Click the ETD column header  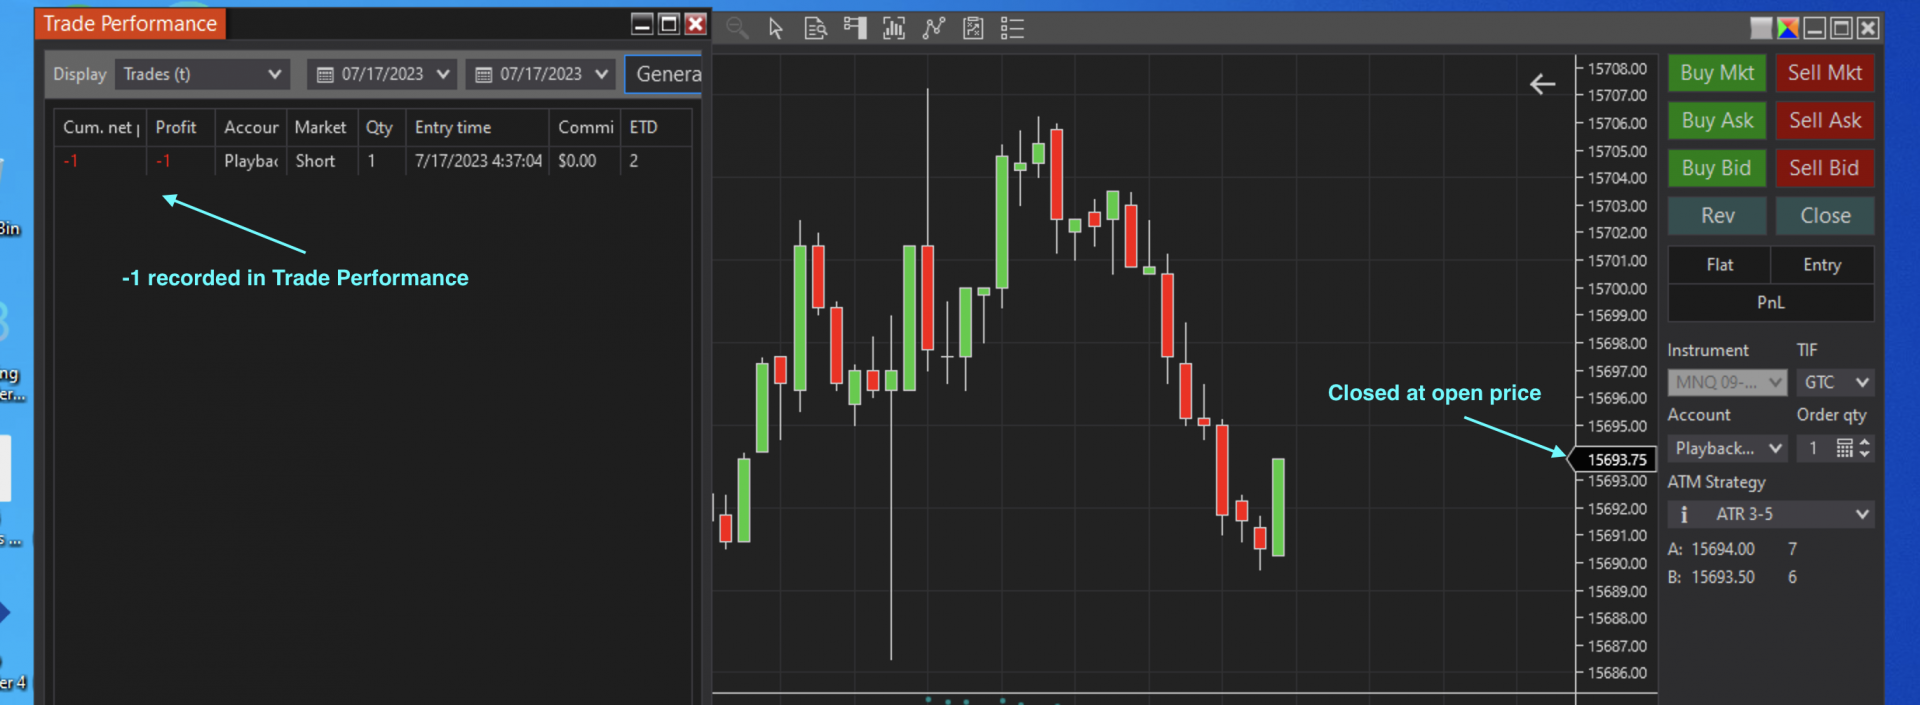coord(655,127)
